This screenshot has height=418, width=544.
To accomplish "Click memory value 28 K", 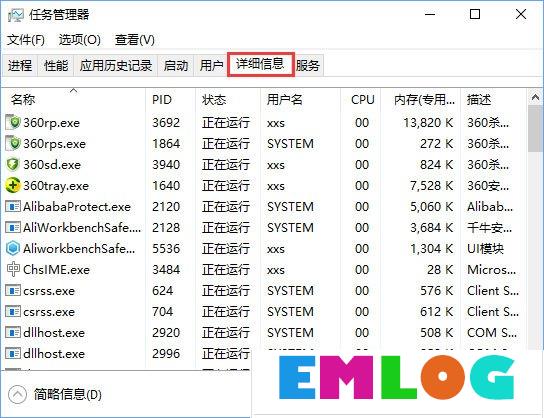I will coord(440,270).
